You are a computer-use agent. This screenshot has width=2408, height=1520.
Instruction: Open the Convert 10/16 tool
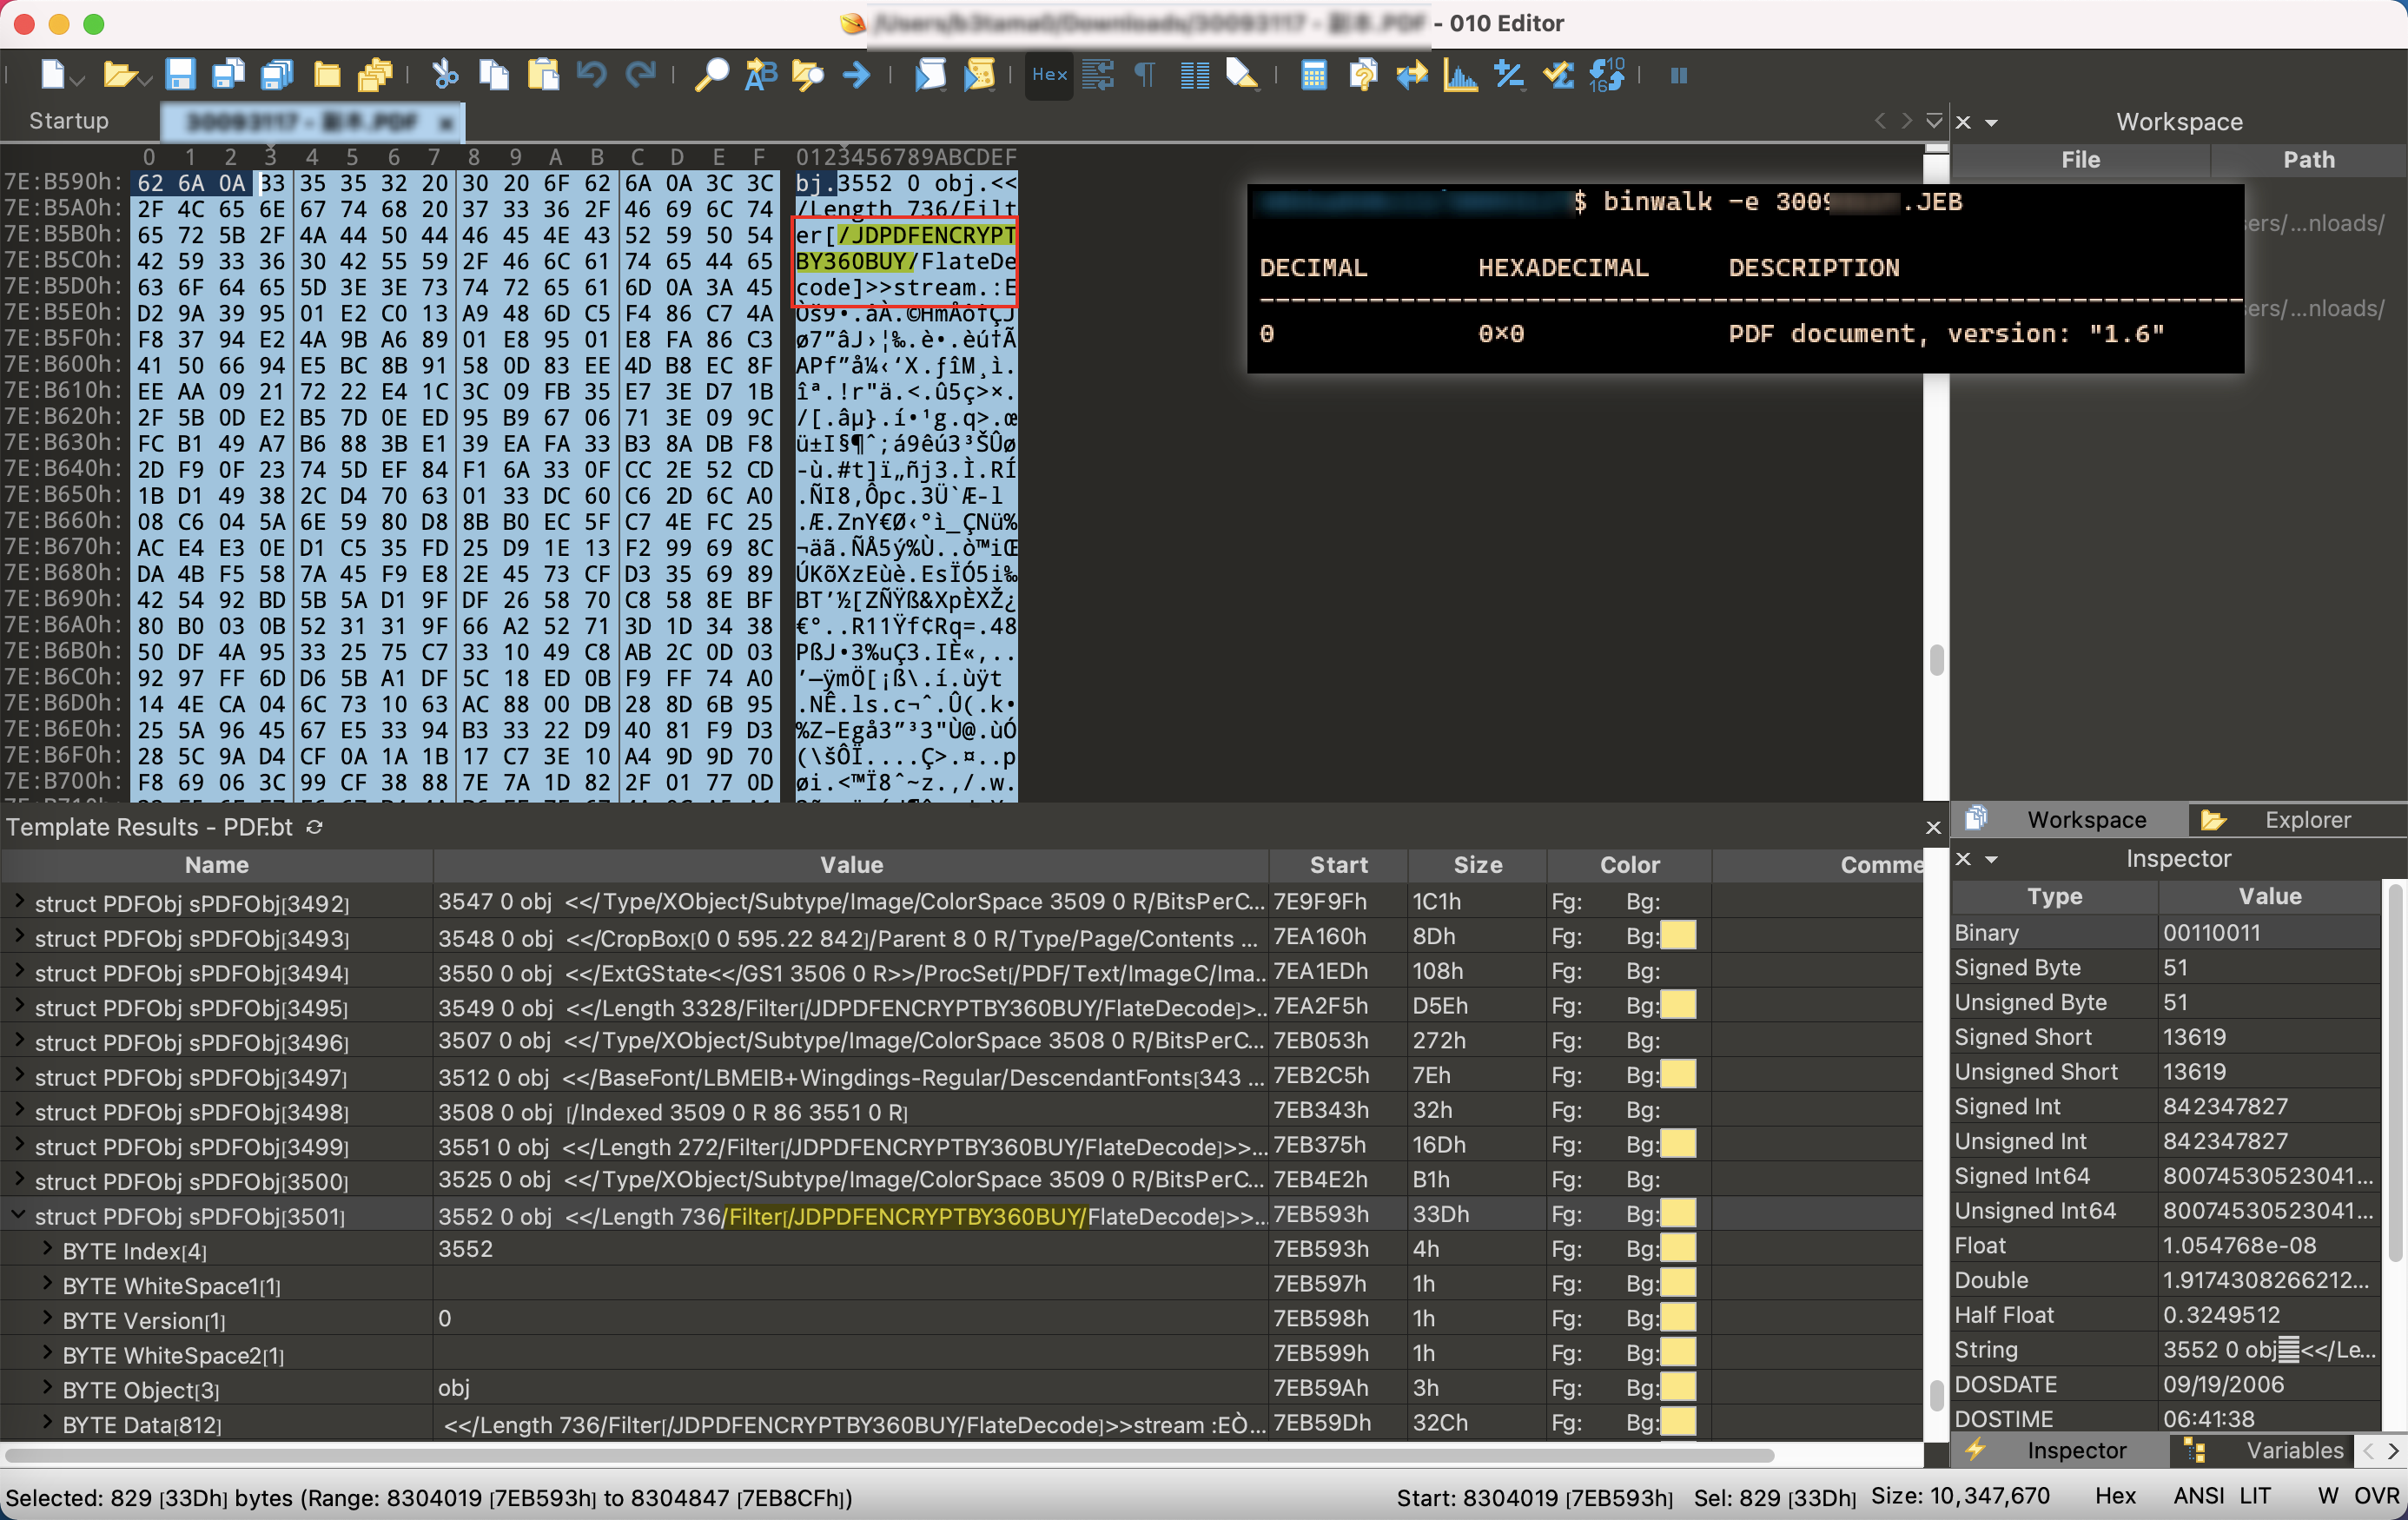click(1607, 75)
